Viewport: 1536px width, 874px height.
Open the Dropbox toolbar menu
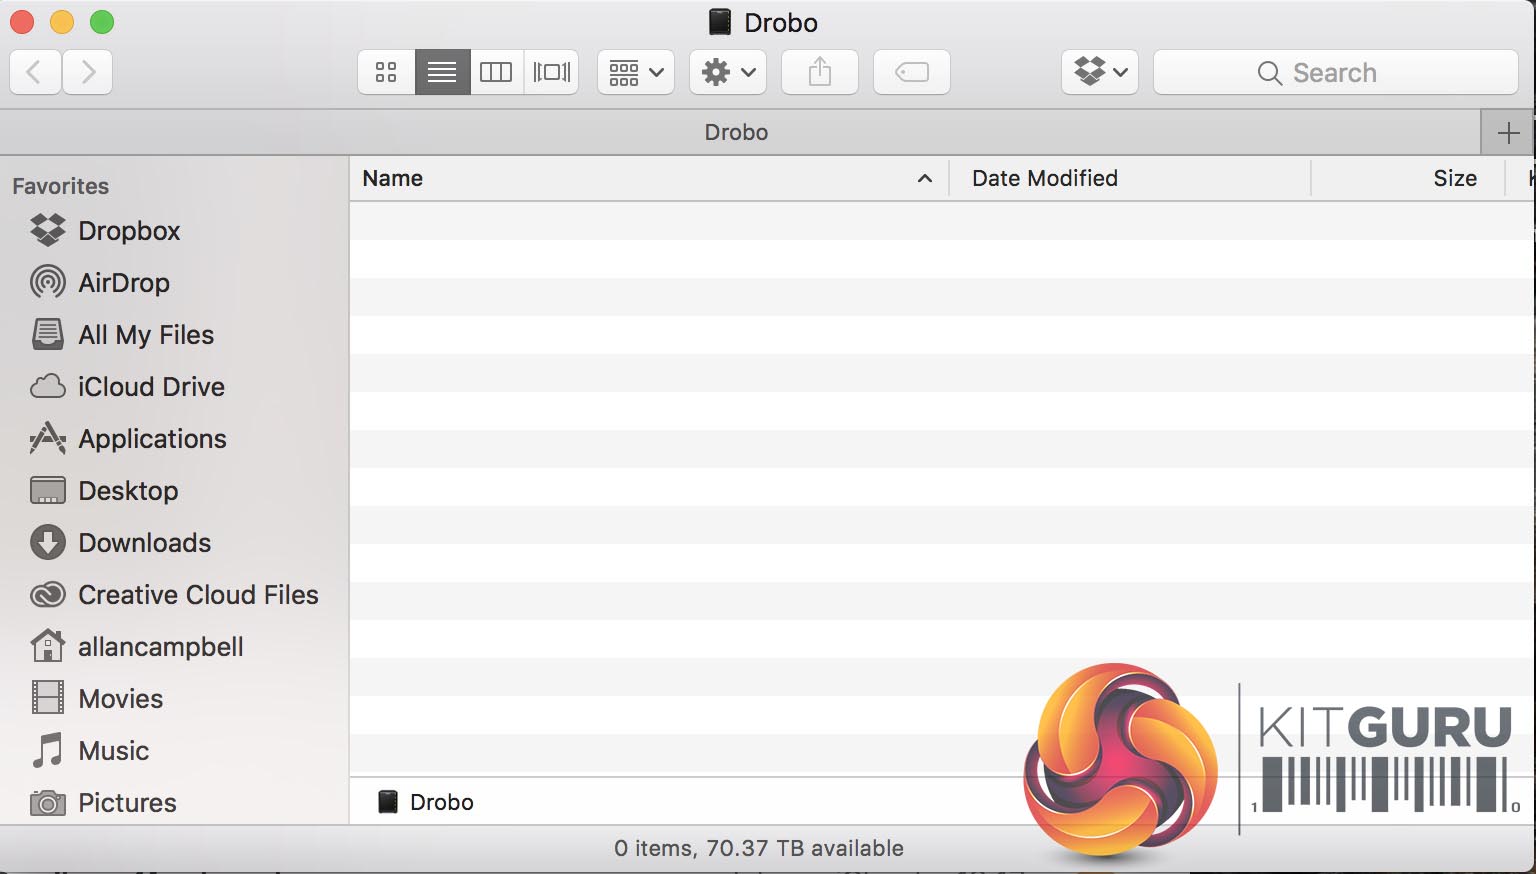point(1100,72)
